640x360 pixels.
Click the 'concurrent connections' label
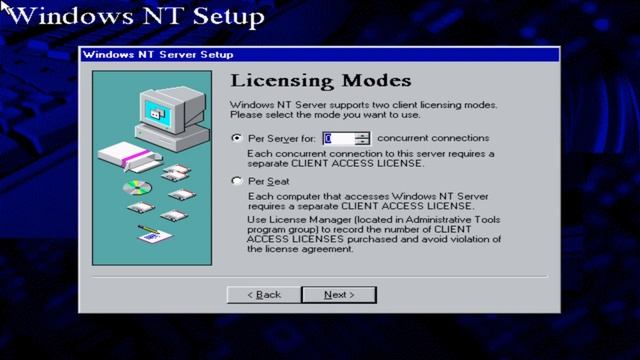click(x=433, y=138)
